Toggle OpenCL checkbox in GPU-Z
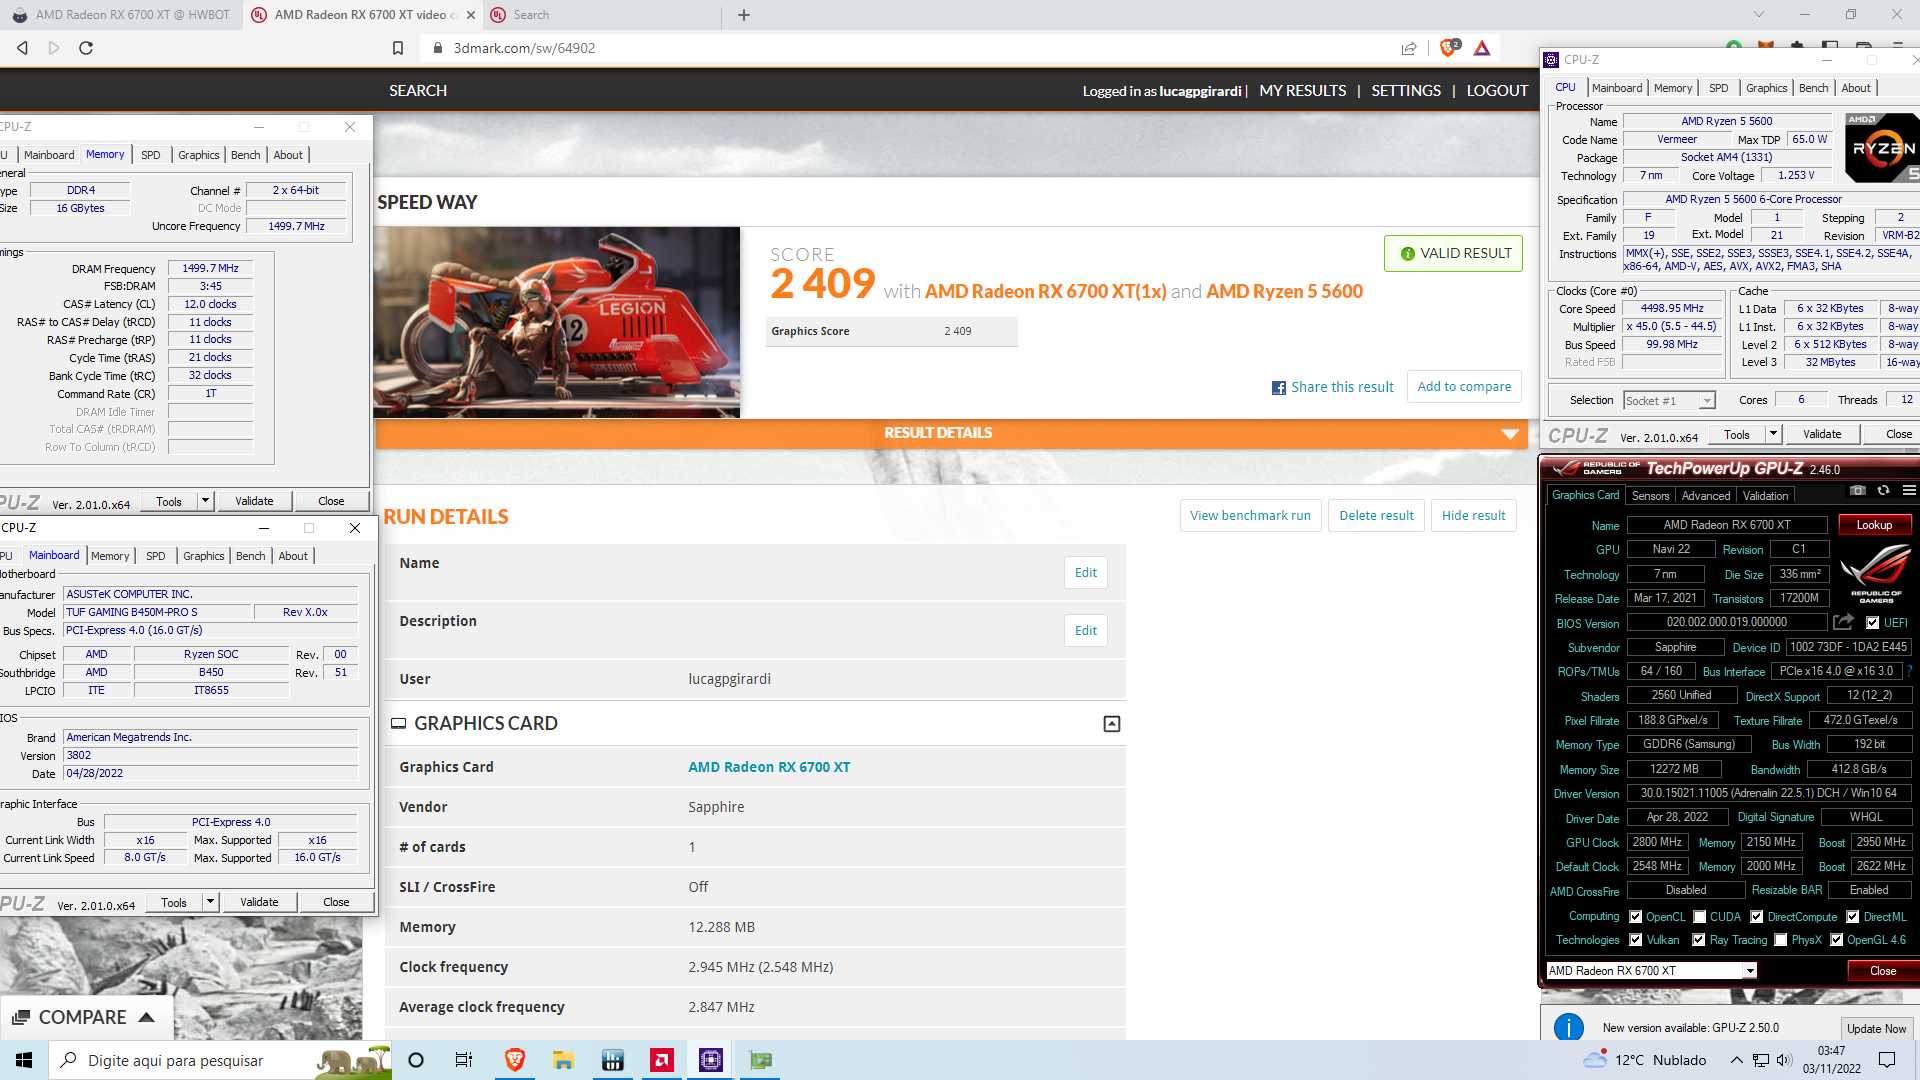1920x1080 pixels. (1636, 917)
